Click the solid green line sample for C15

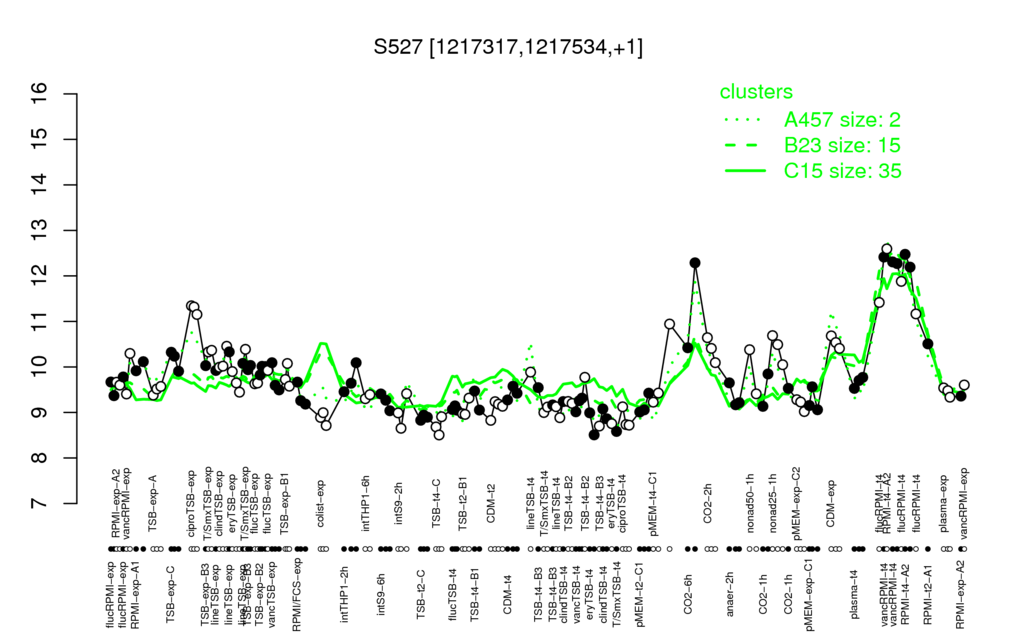(745, 170)
